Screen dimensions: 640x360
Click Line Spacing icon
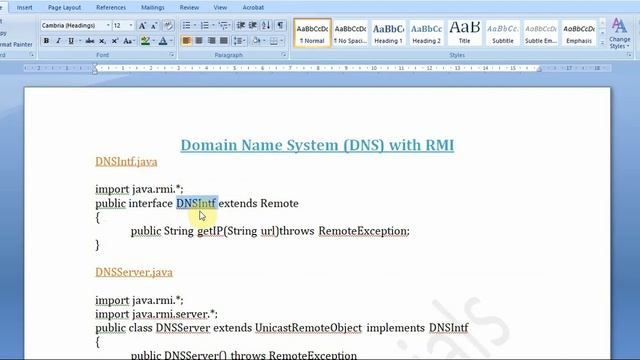point(238,41)
